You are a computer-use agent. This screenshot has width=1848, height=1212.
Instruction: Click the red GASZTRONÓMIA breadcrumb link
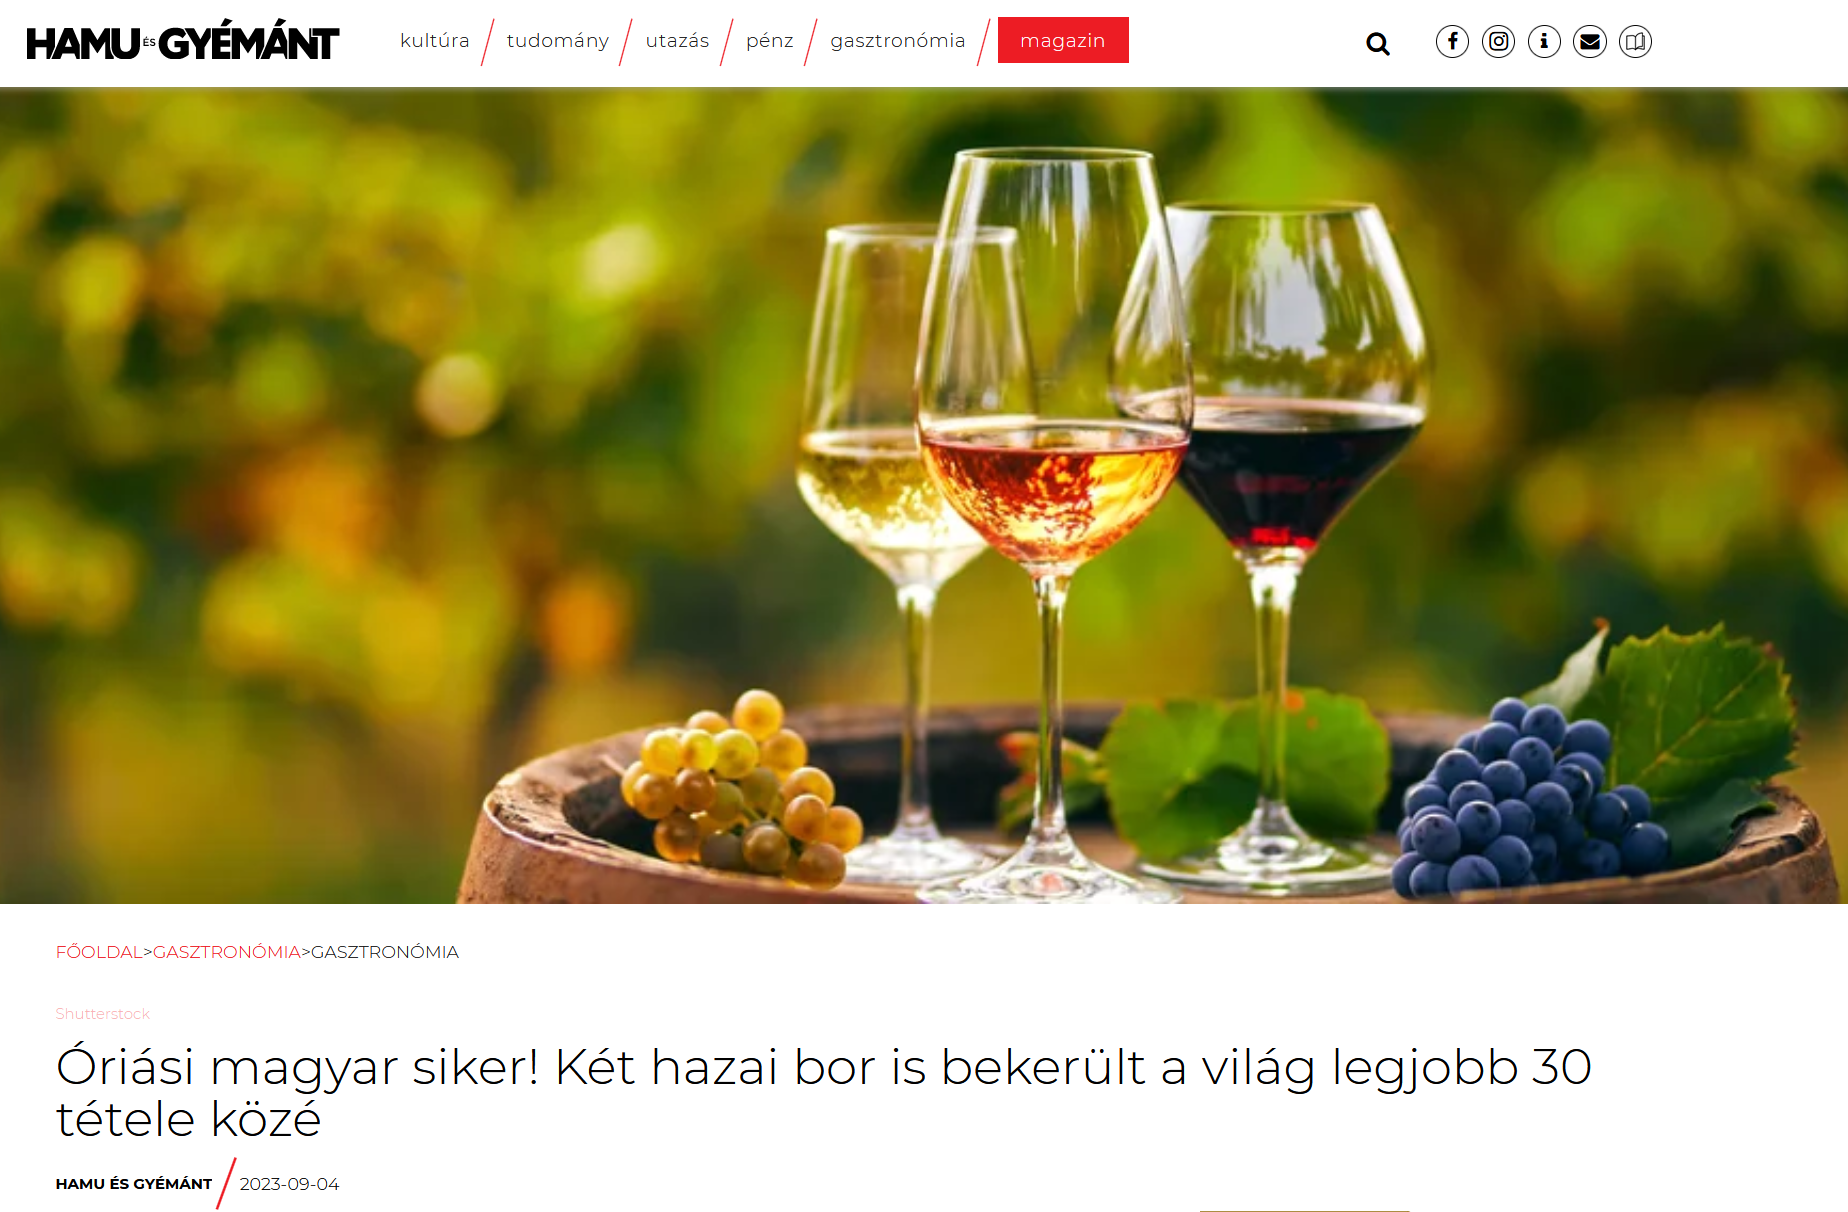(227, 952)
